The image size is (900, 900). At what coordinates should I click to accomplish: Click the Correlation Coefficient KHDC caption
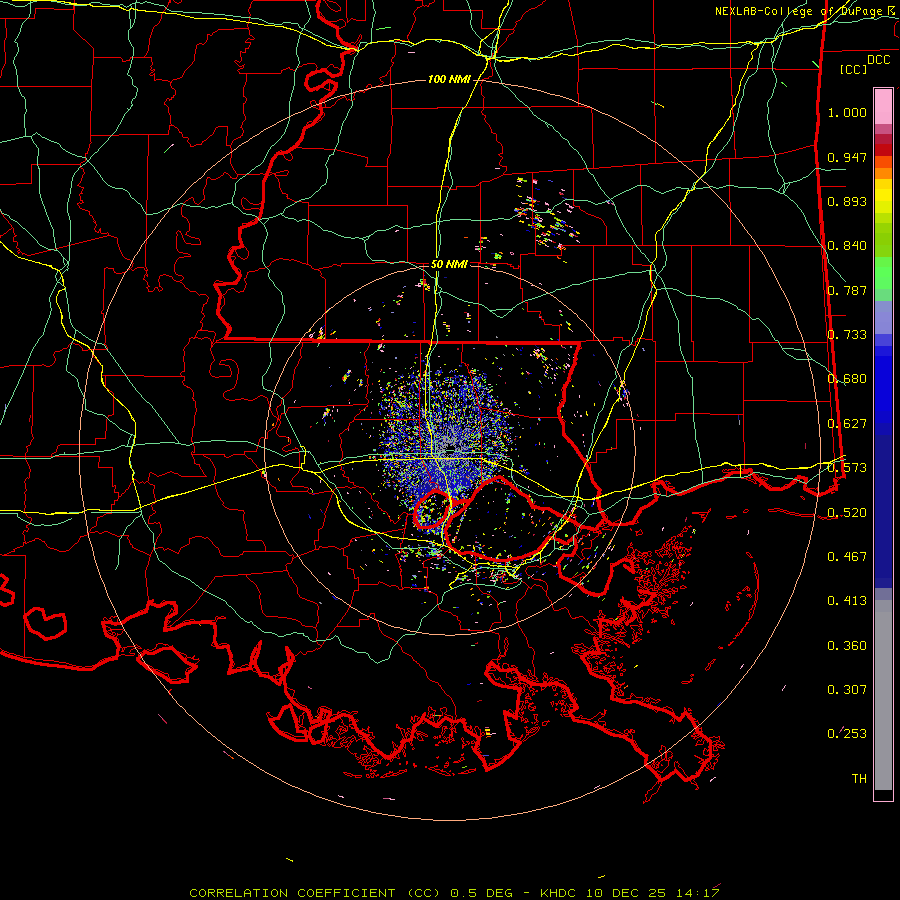click(454, 893)
